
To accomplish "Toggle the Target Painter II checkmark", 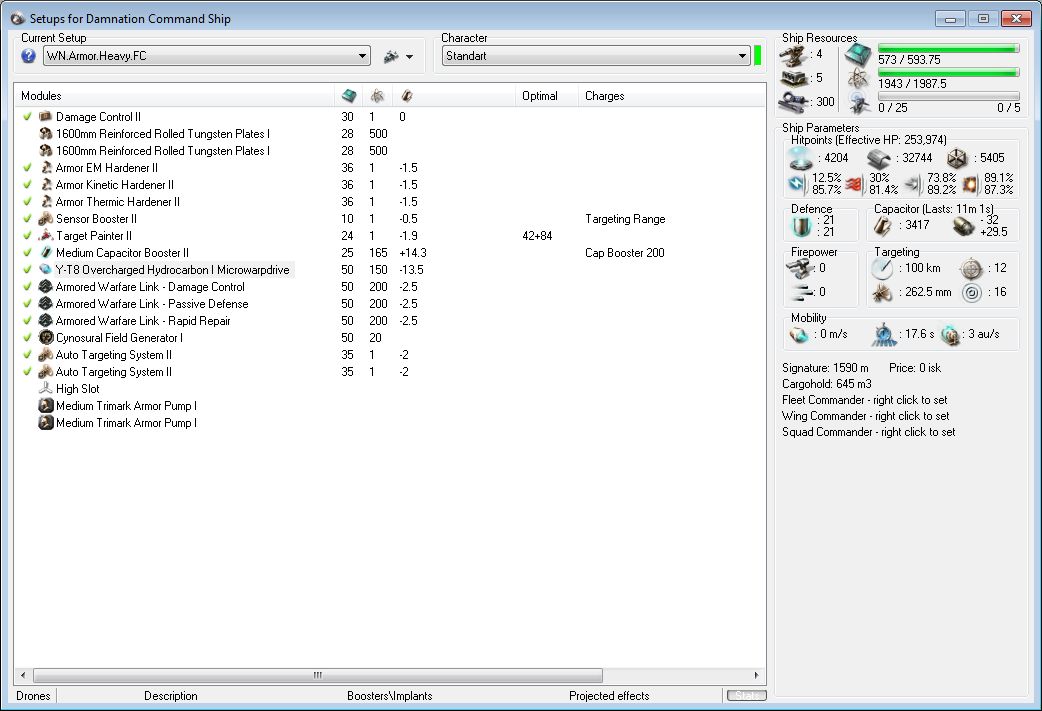I will (x=27, y=235).
